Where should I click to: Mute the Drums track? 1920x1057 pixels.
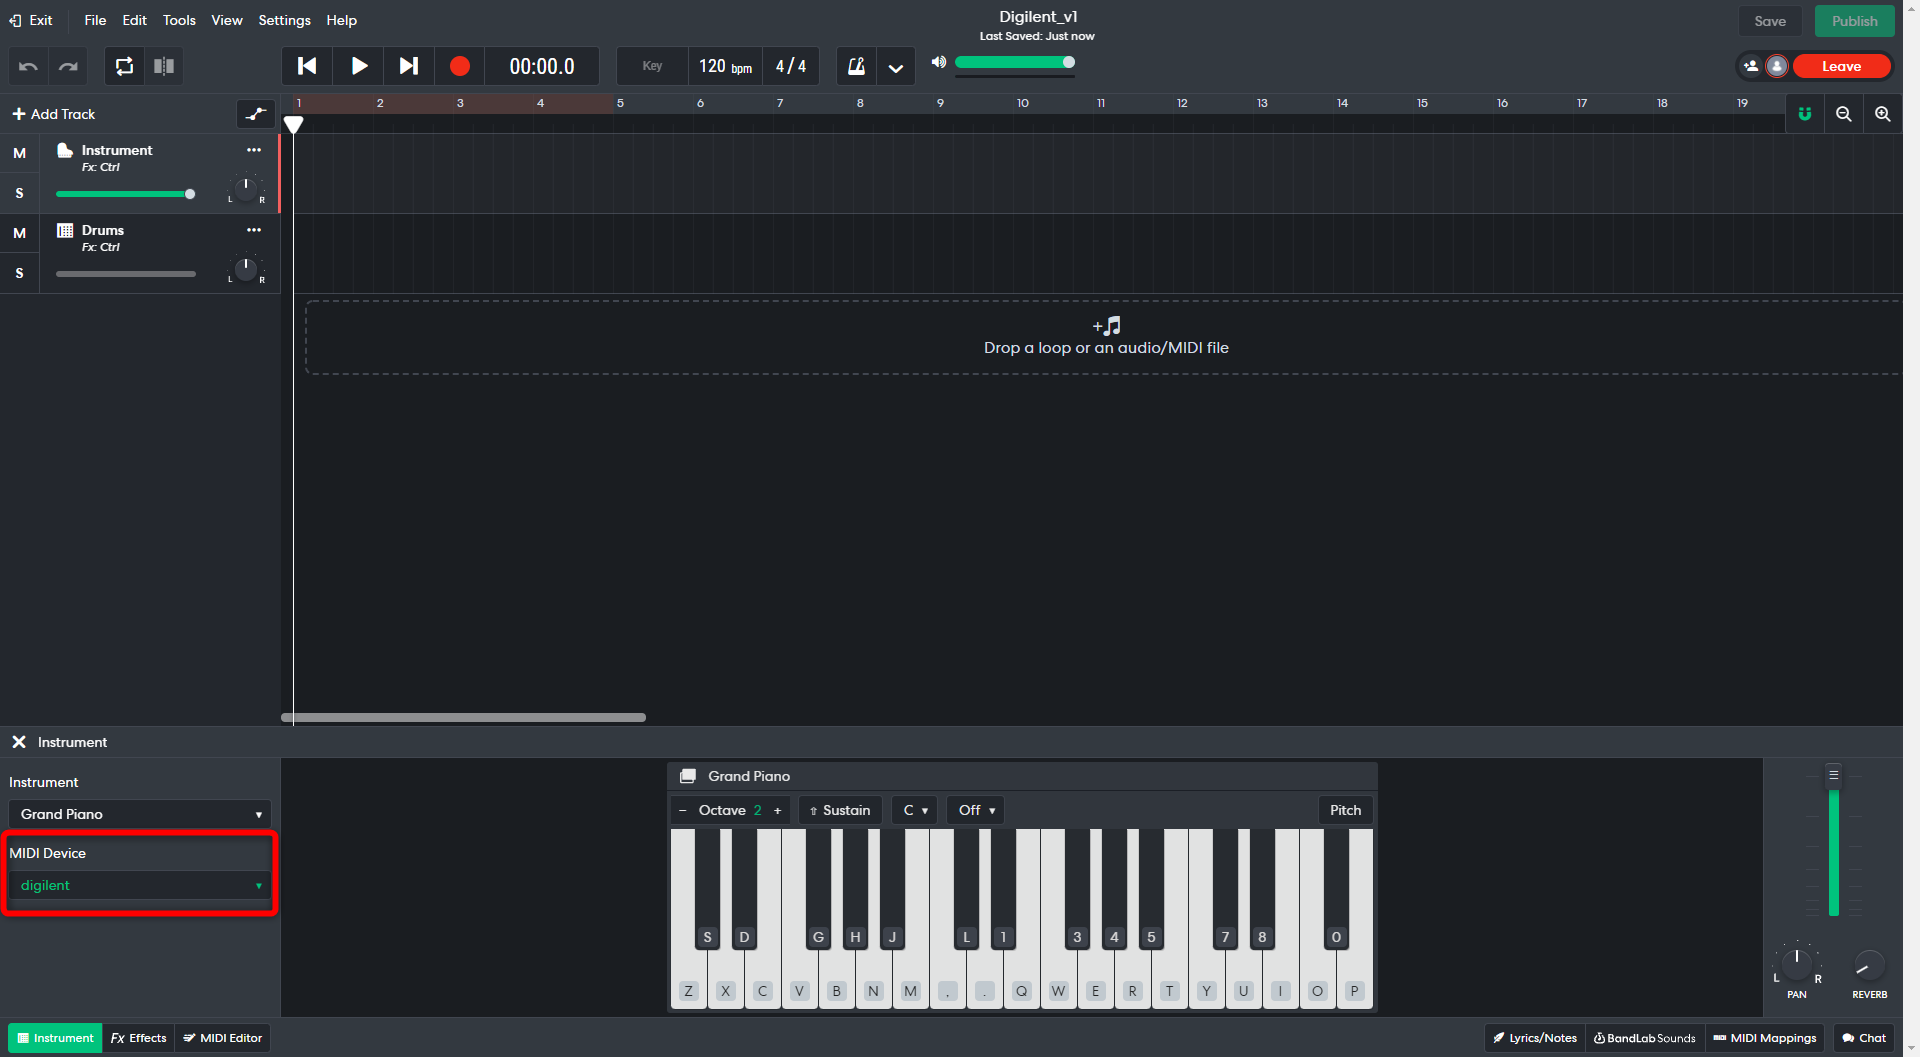tap(19, 233)
